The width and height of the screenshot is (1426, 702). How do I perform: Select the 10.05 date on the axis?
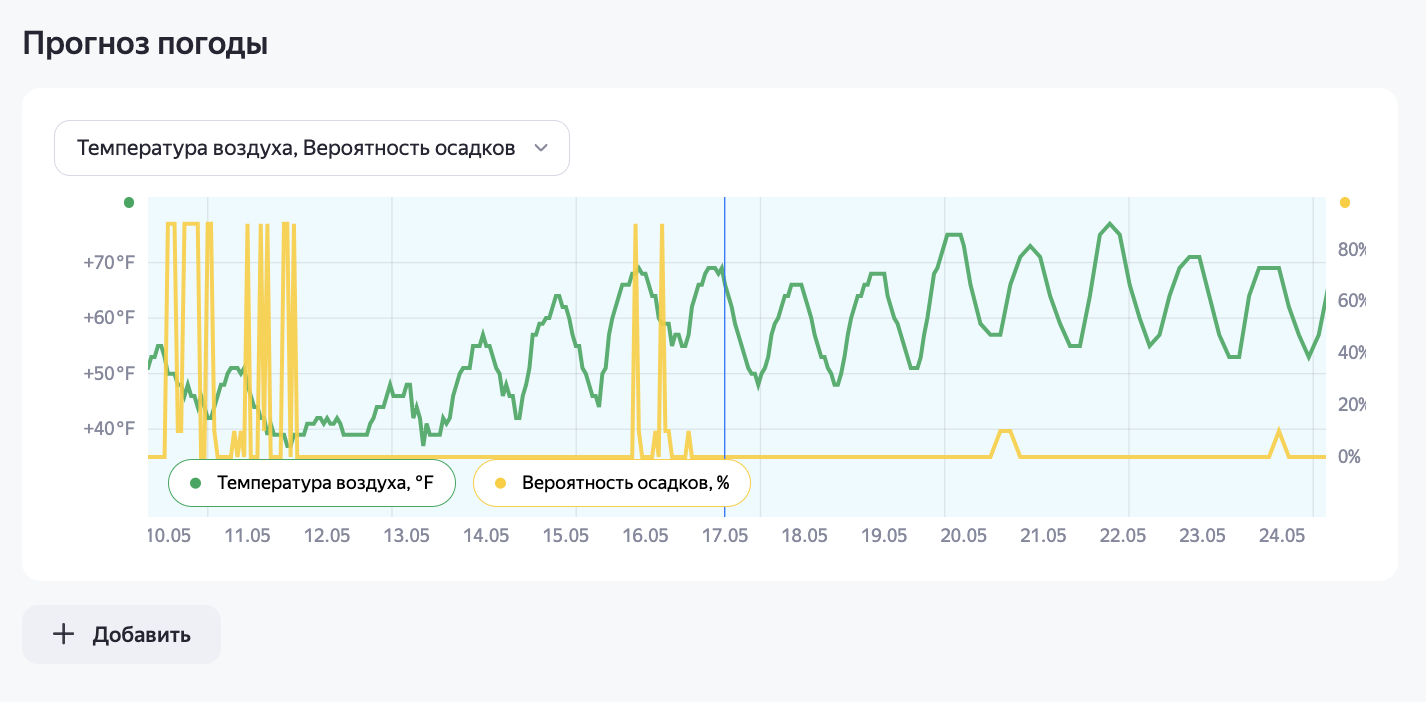168,536
